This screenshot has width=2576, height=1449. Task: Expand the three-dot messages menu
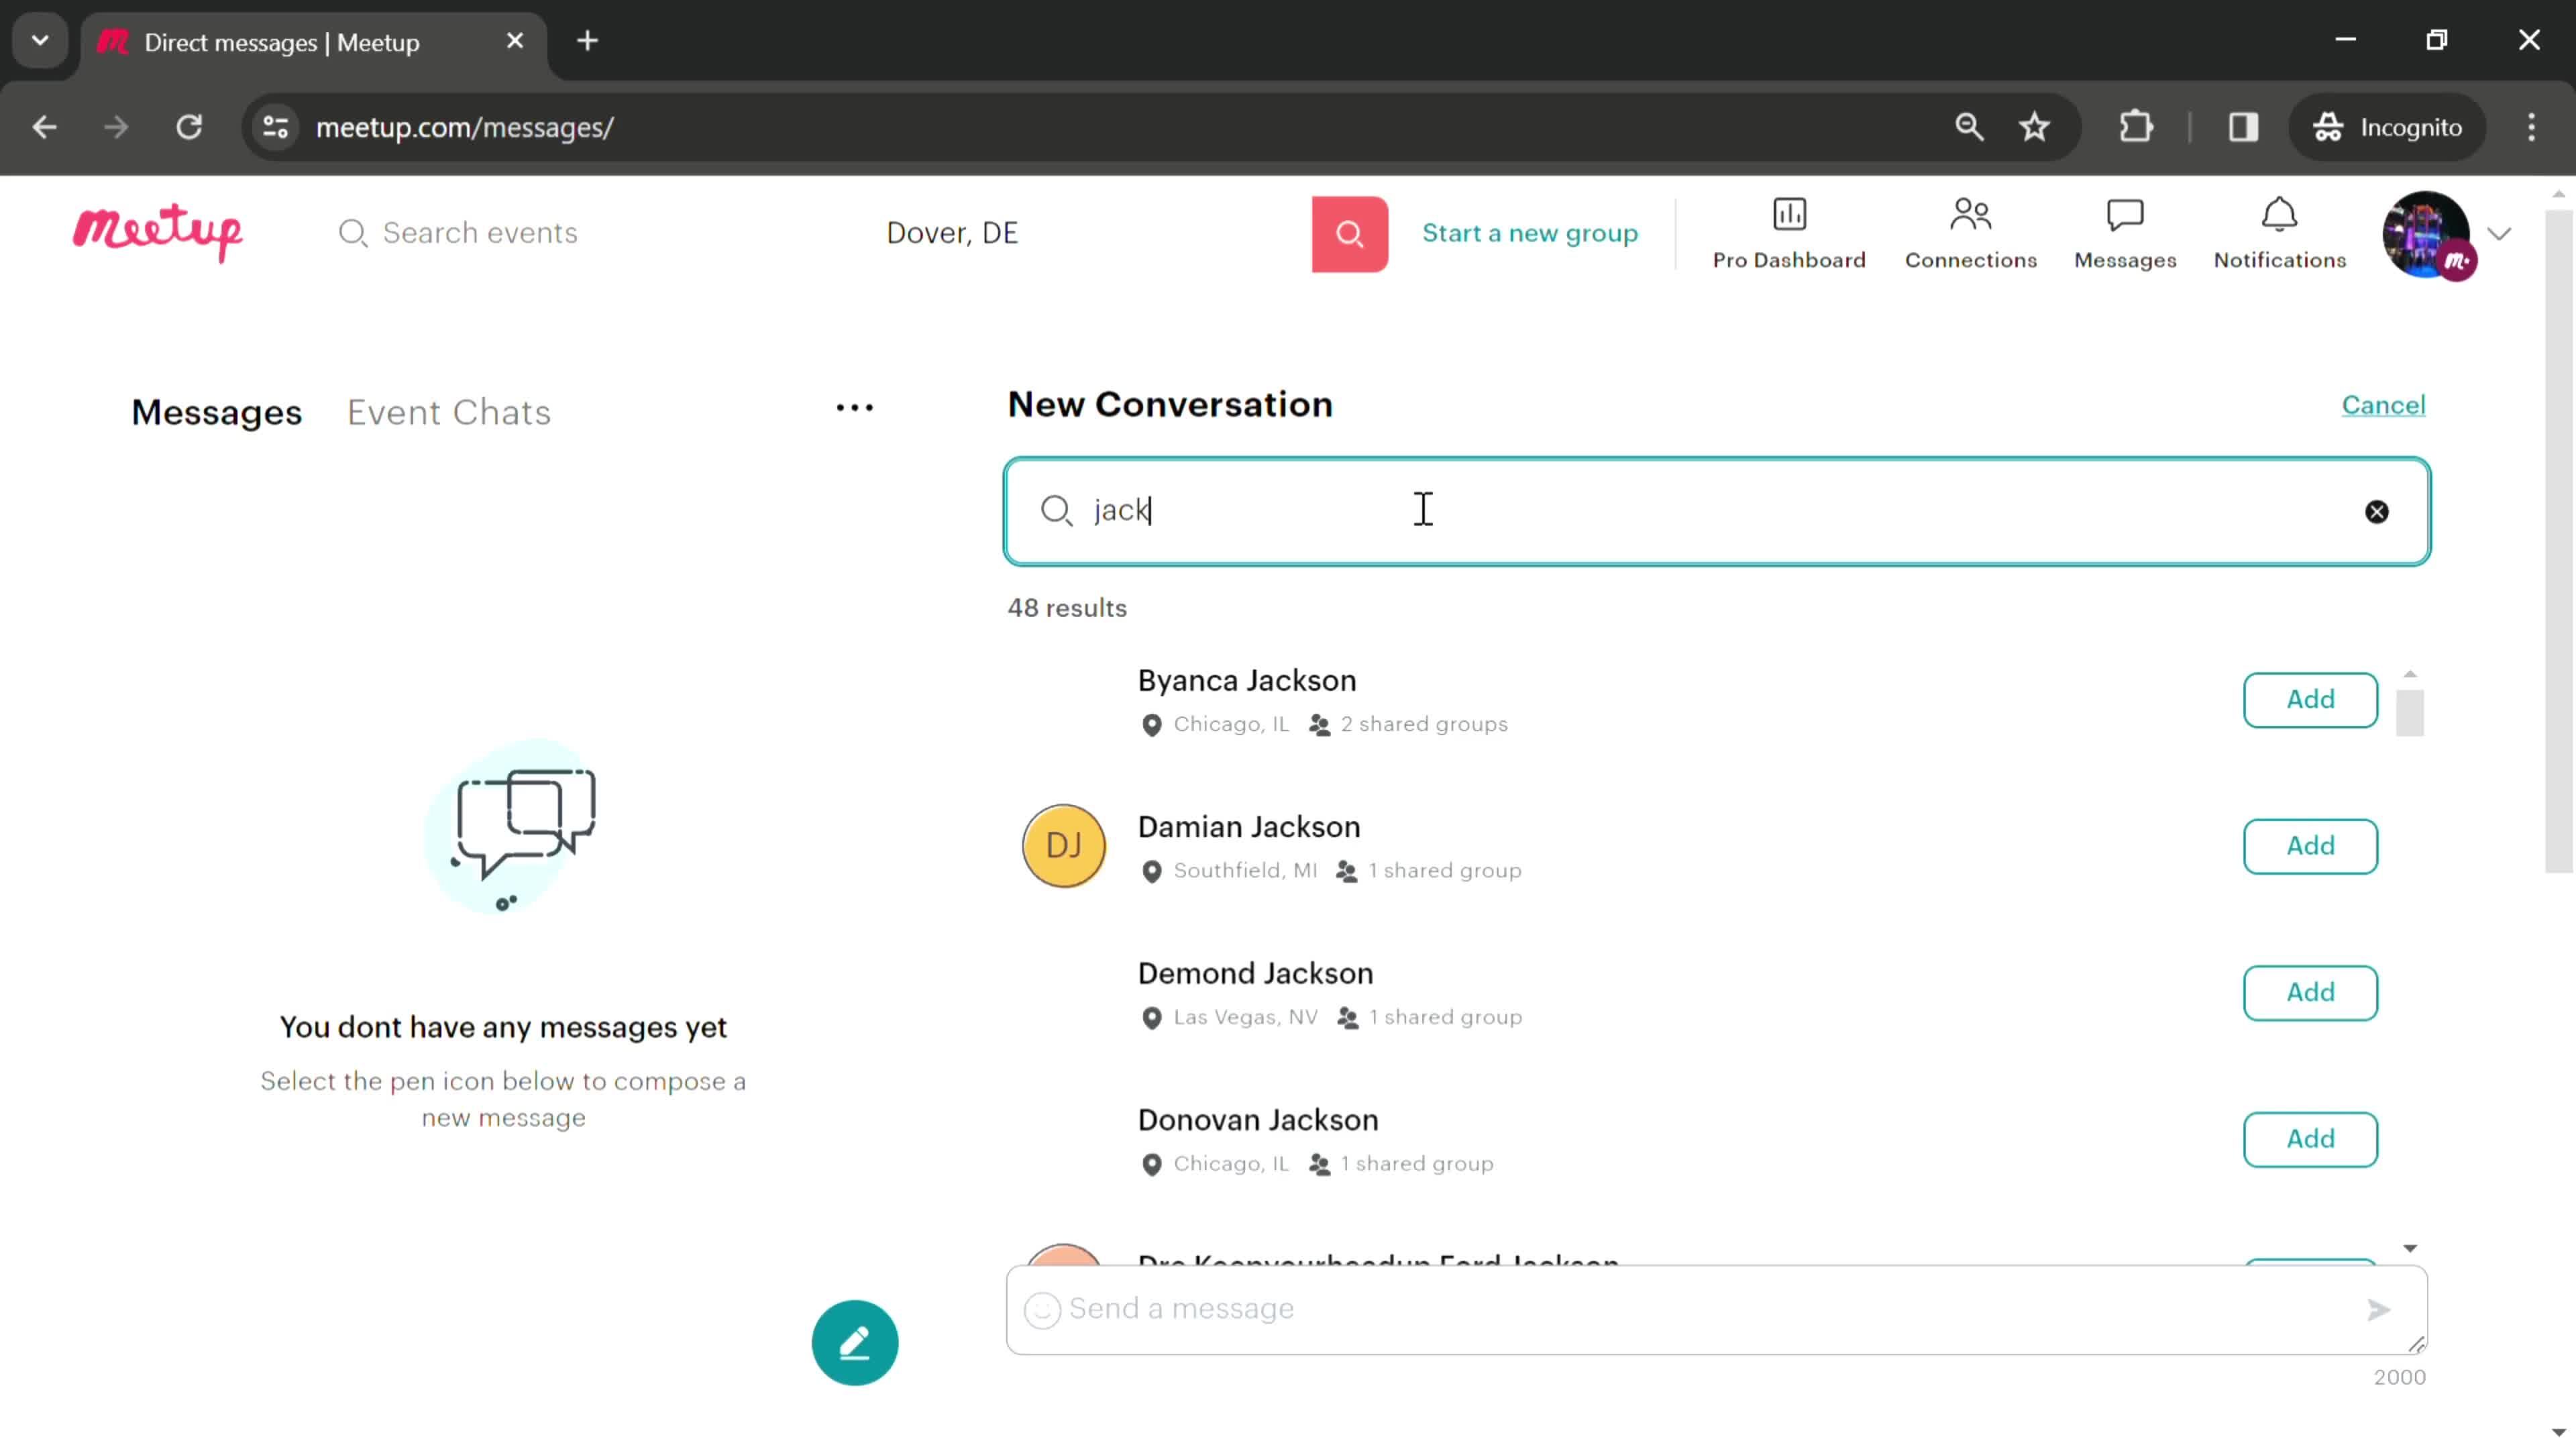pos(855,407)
